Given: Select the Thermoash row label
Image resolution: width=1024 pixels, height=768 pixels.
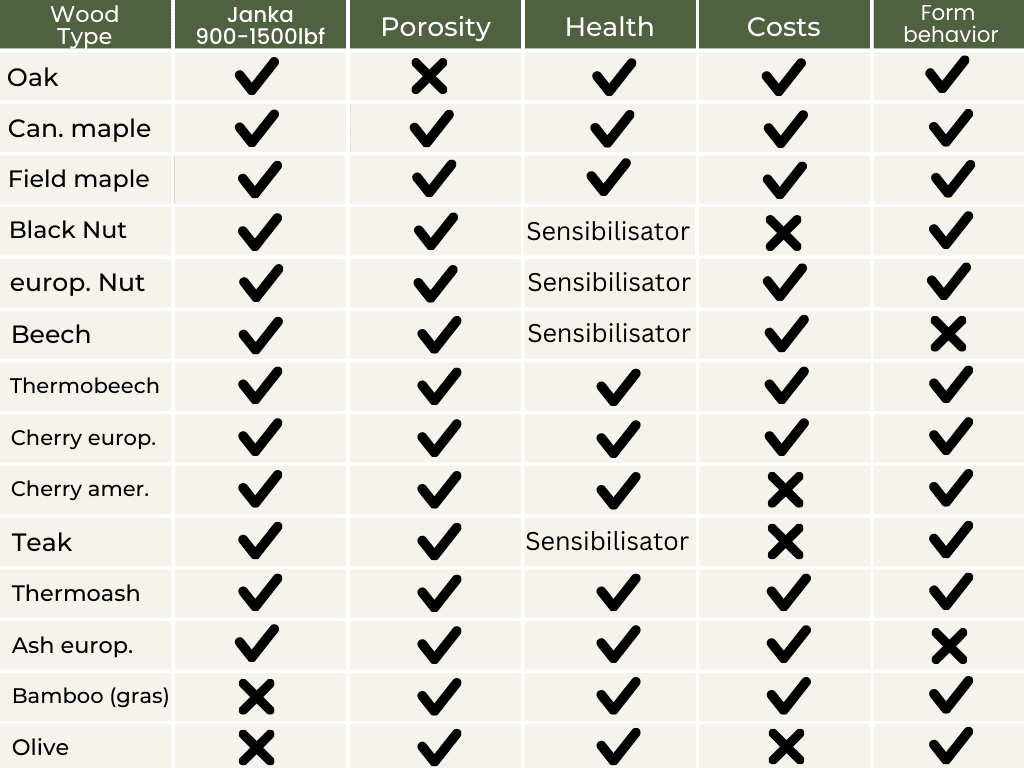Looking at the screenshot, I should coord(76,593).
